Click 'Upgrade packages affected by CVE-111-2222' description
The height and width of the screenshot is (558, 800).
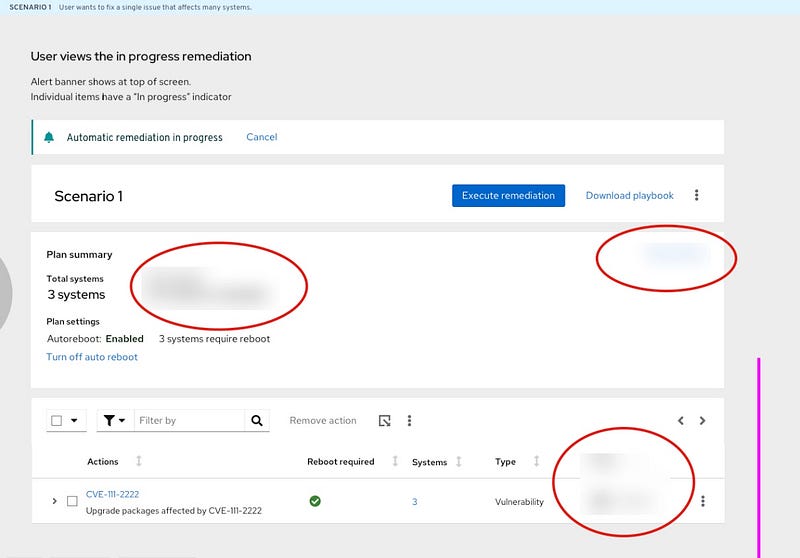173,511
